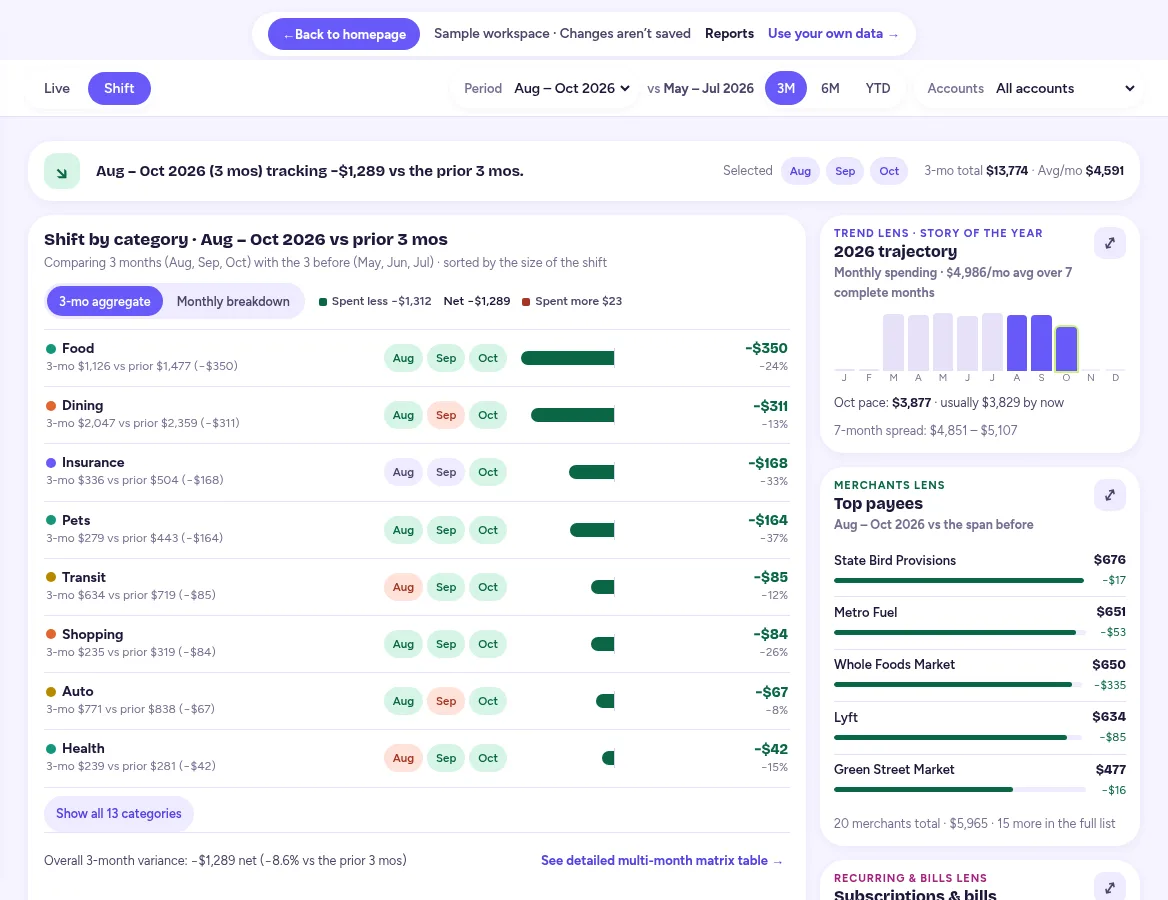This screenshot has height=900, width=1168.
Task: Click the Food shift bar
Action: tap(568, 358)
